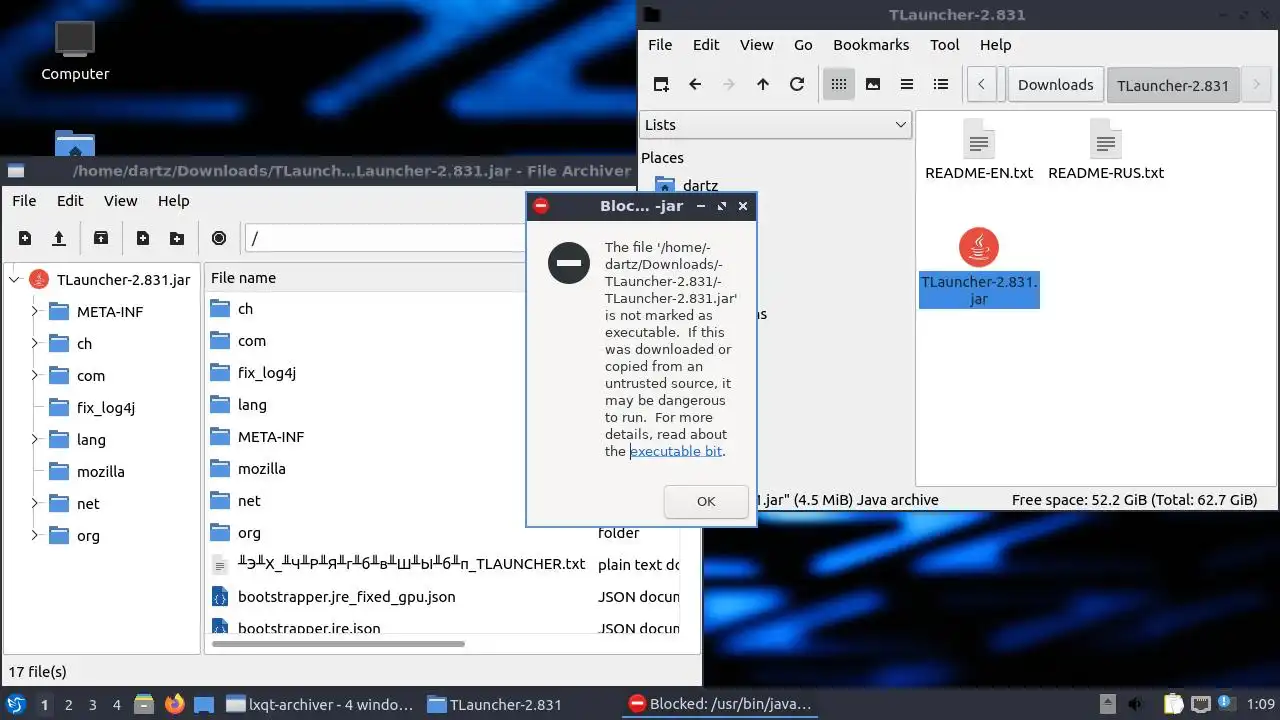Select the README-EN.txt file
Image resolution: width=1280 pixels, height=720 pixels.
point(979,150)
